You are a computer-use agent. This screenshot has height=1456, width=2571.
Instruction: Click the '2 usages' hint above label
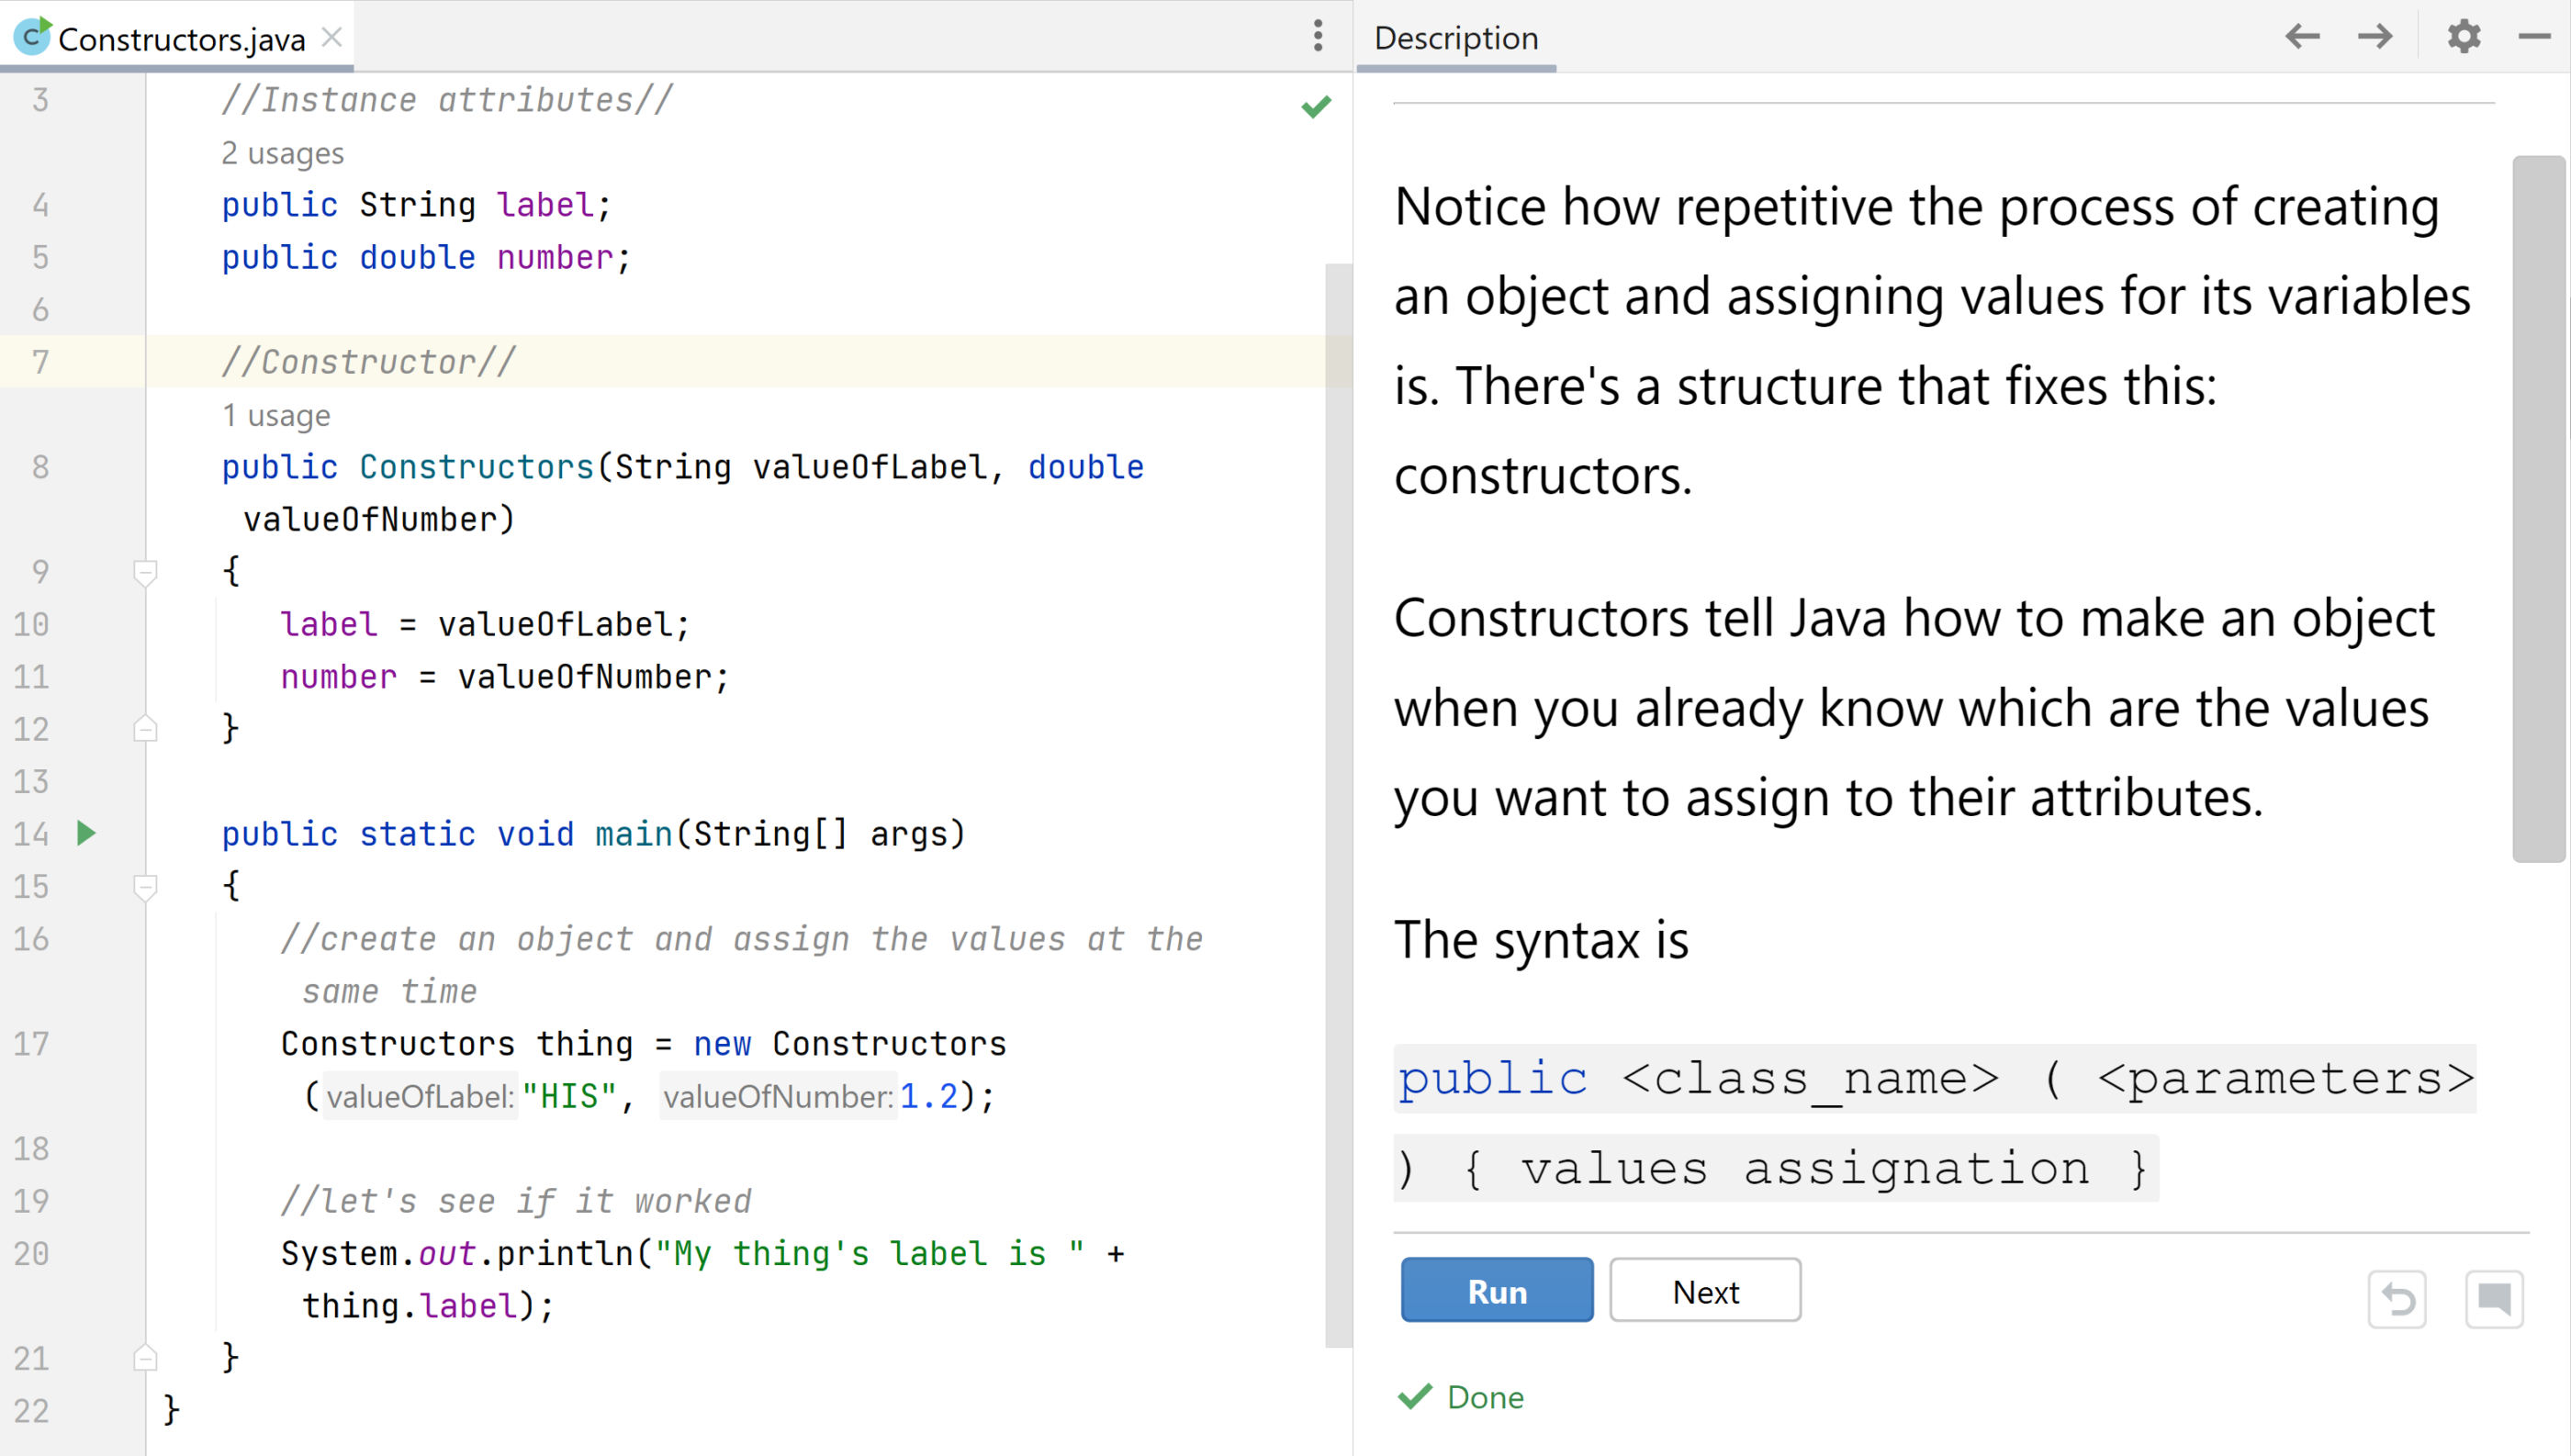click(282, 153)
